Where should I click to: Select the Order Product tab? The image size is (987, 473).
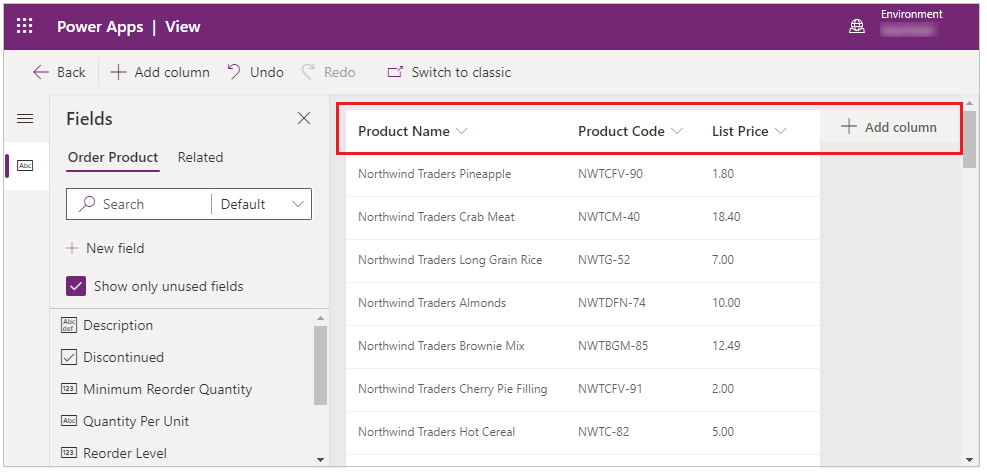point(112,157)
